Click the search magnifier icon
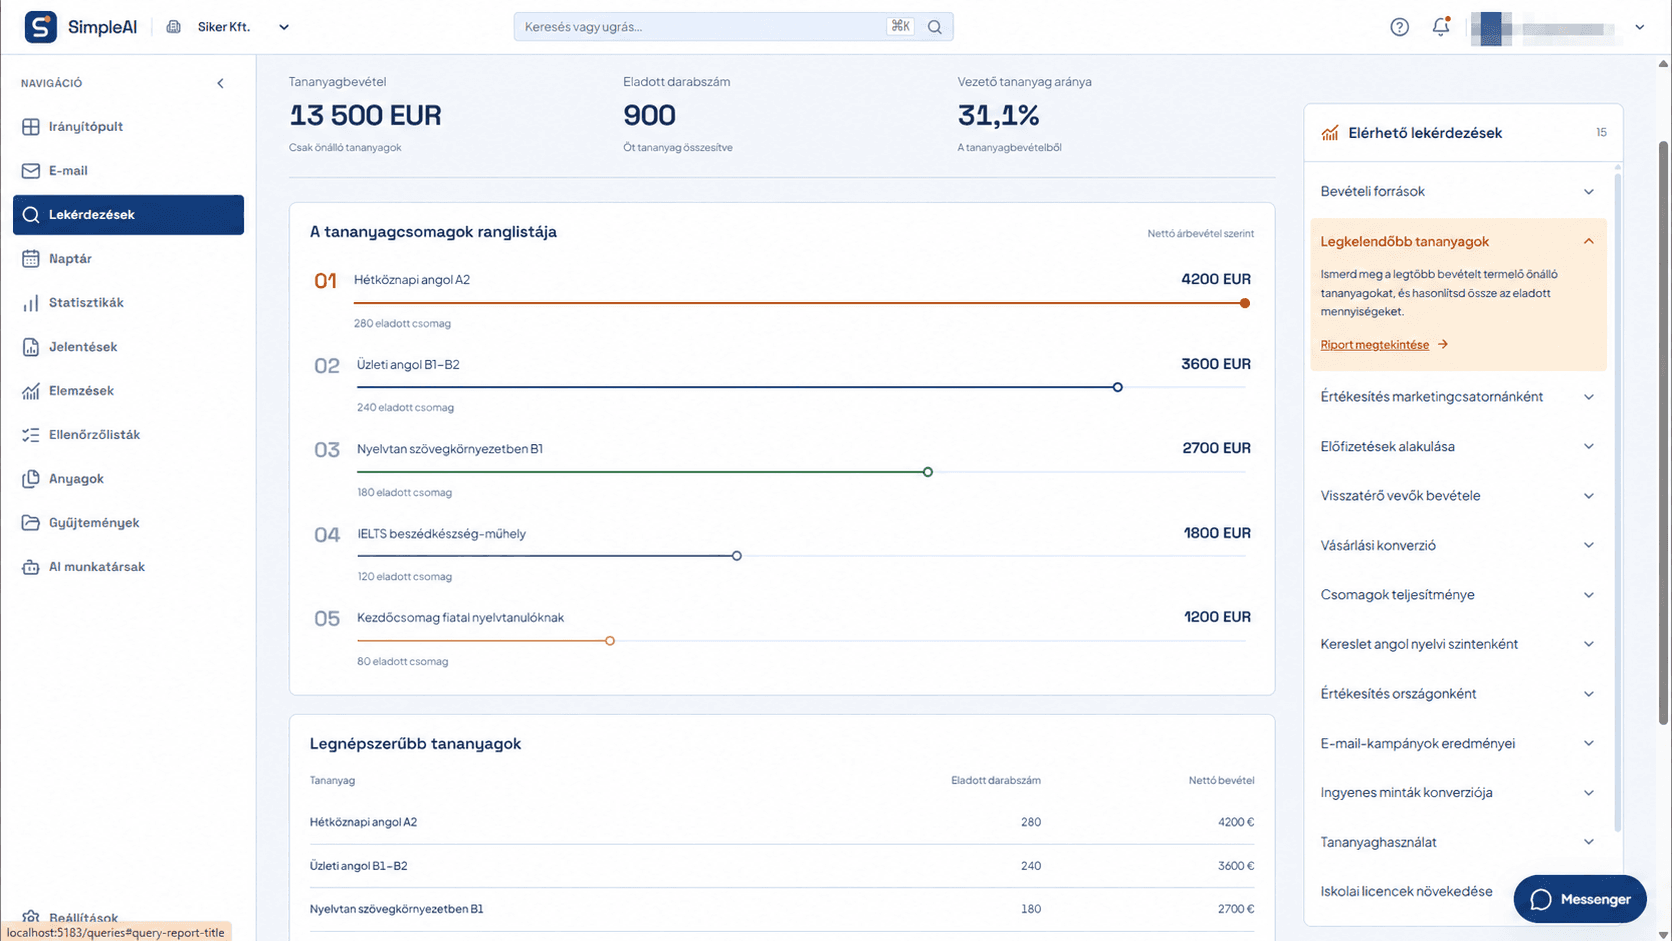Screen dimensions: 1672x941 click(935, 27)
